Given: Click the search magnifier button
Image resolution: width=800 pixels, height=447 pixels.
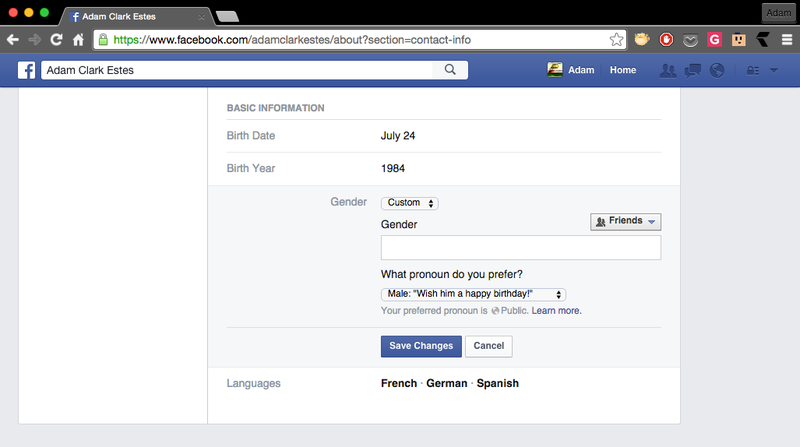Looking at the screenshot, I should tap(449, 70).
